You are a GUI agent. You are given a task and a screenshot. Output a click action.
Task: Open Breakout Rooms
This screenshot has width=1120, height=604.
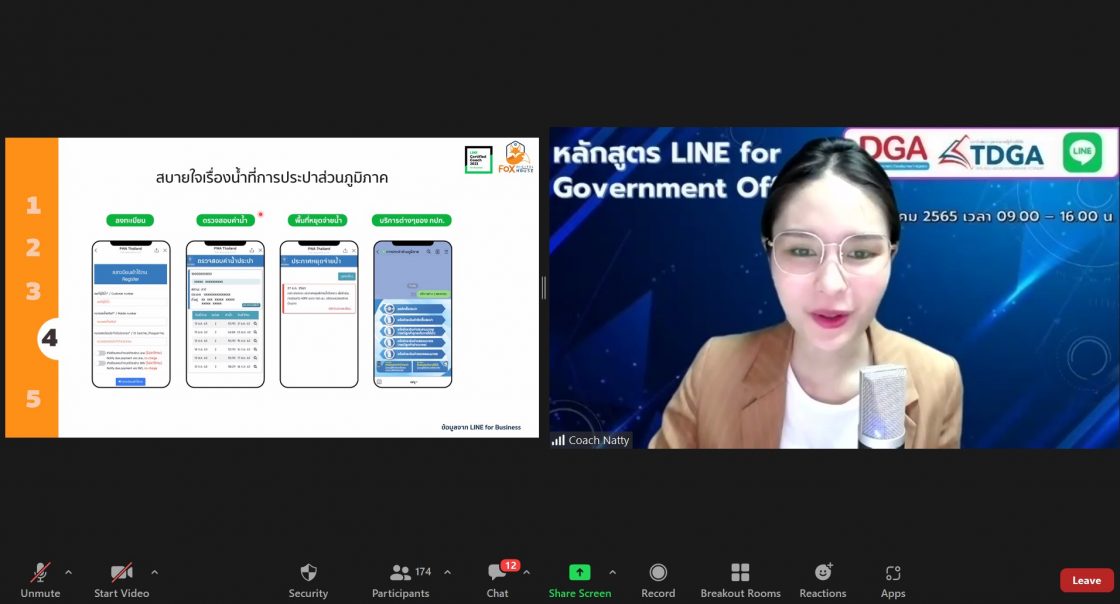pos(740,580)
